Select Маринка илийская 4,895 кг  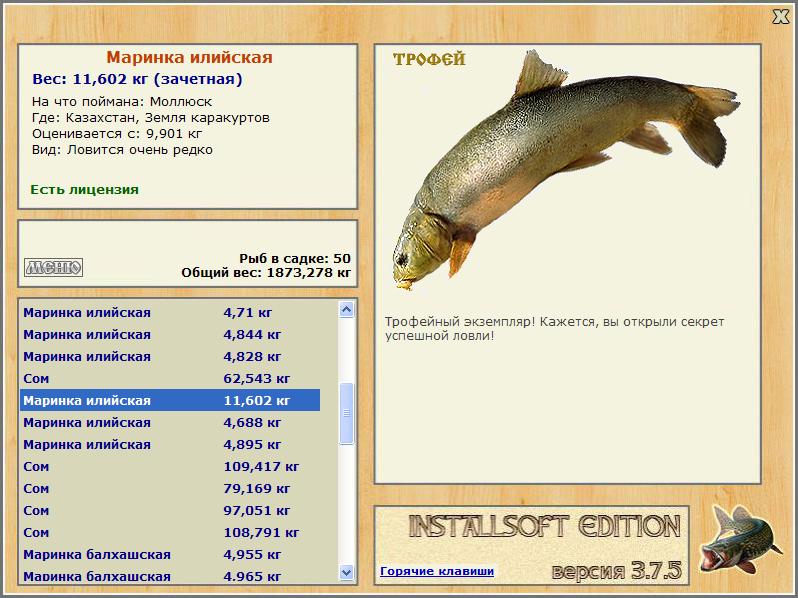tap(170, 445)
